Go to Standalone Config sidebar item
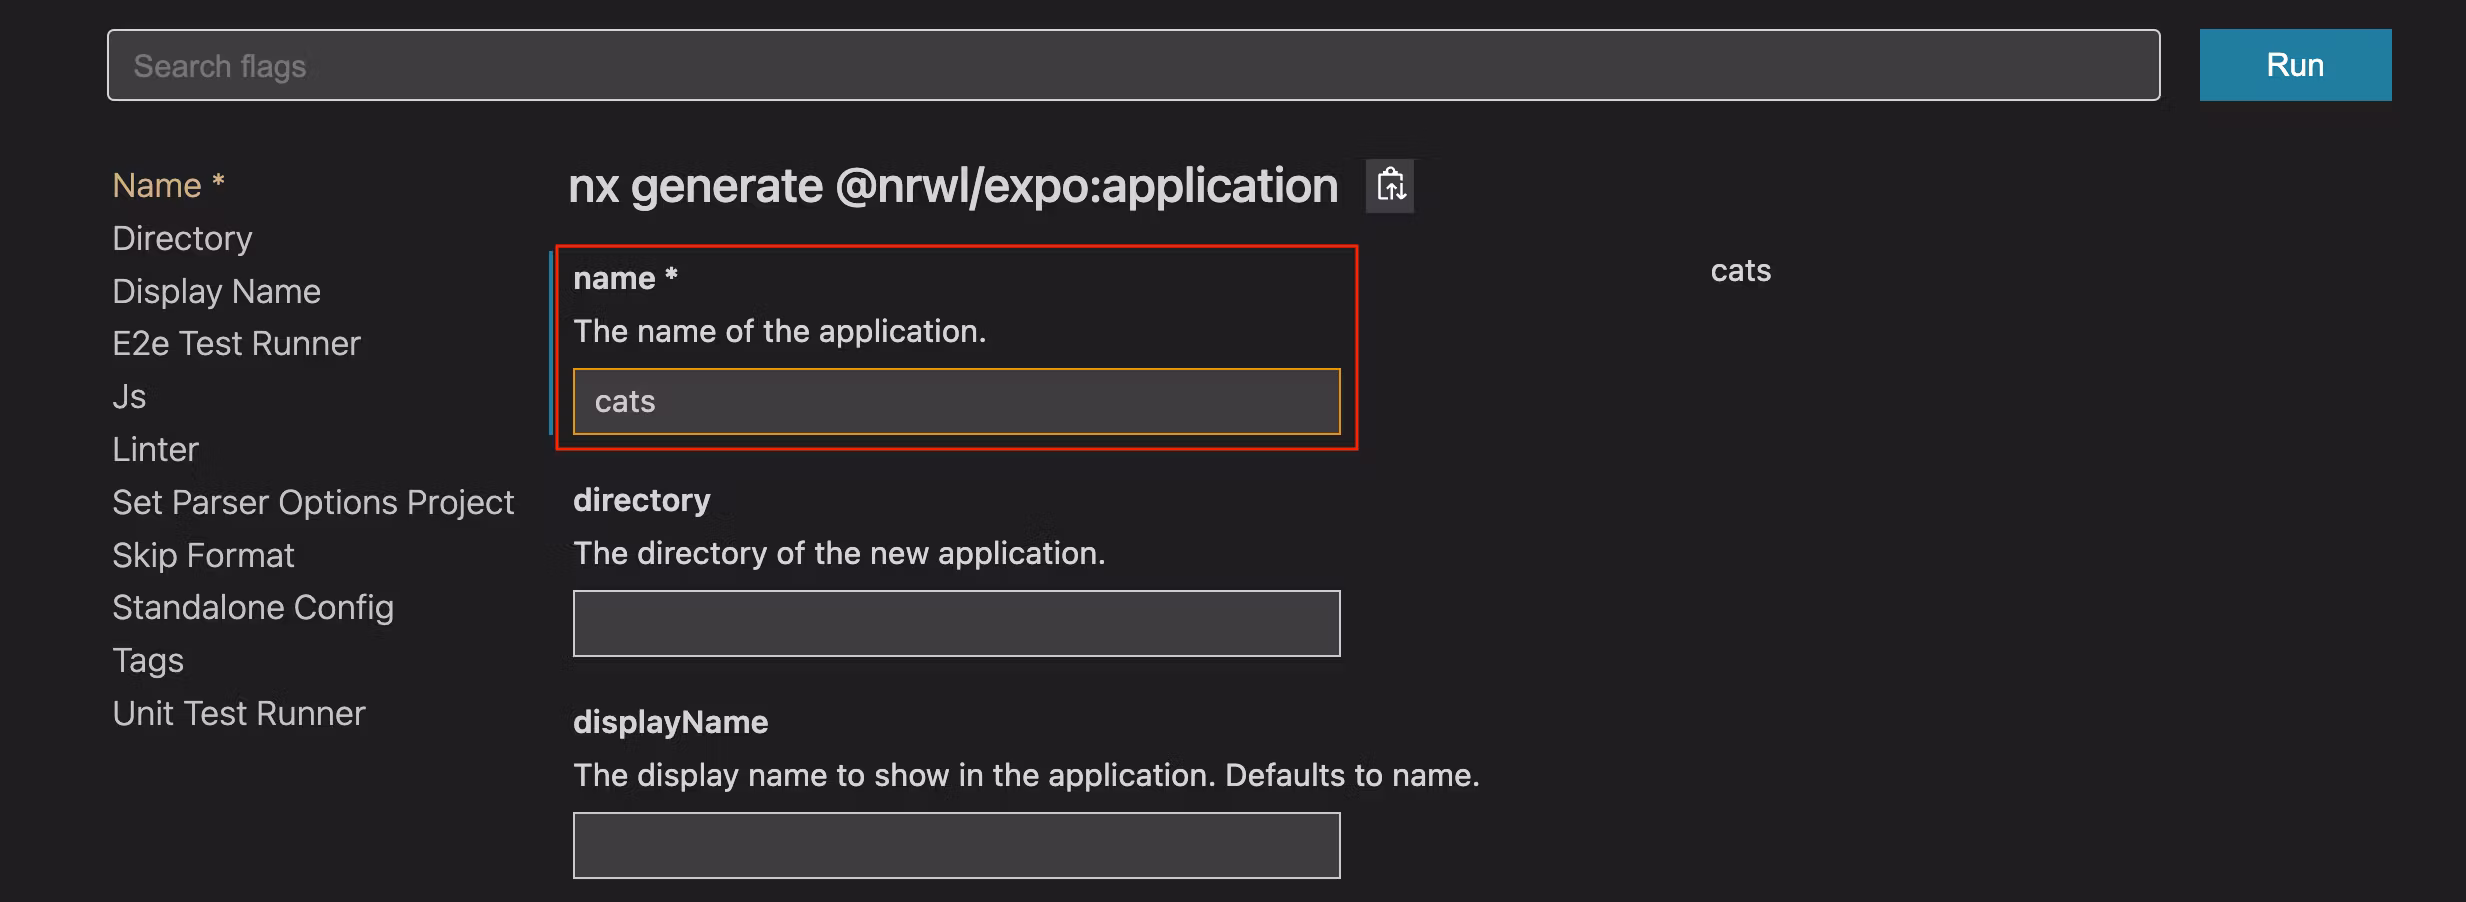The image size is (2466, 902). 253,608
